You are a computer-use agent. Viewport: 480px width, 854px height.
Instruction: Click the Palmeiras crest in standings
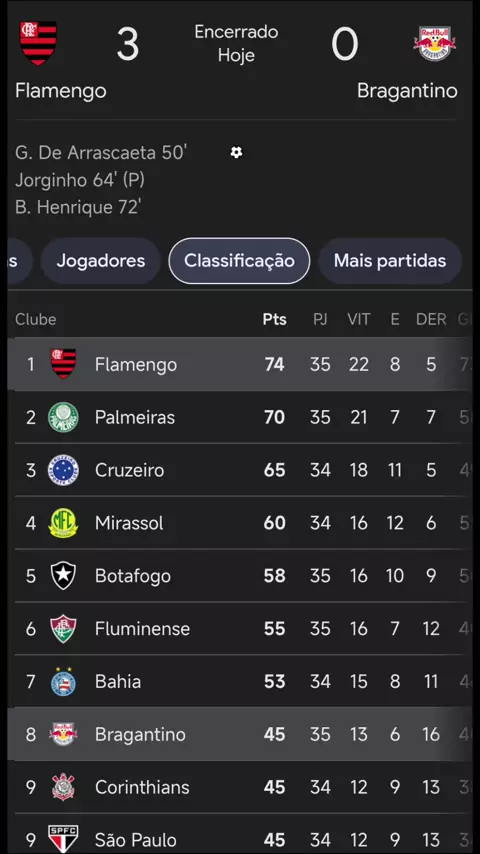(63, 417)
